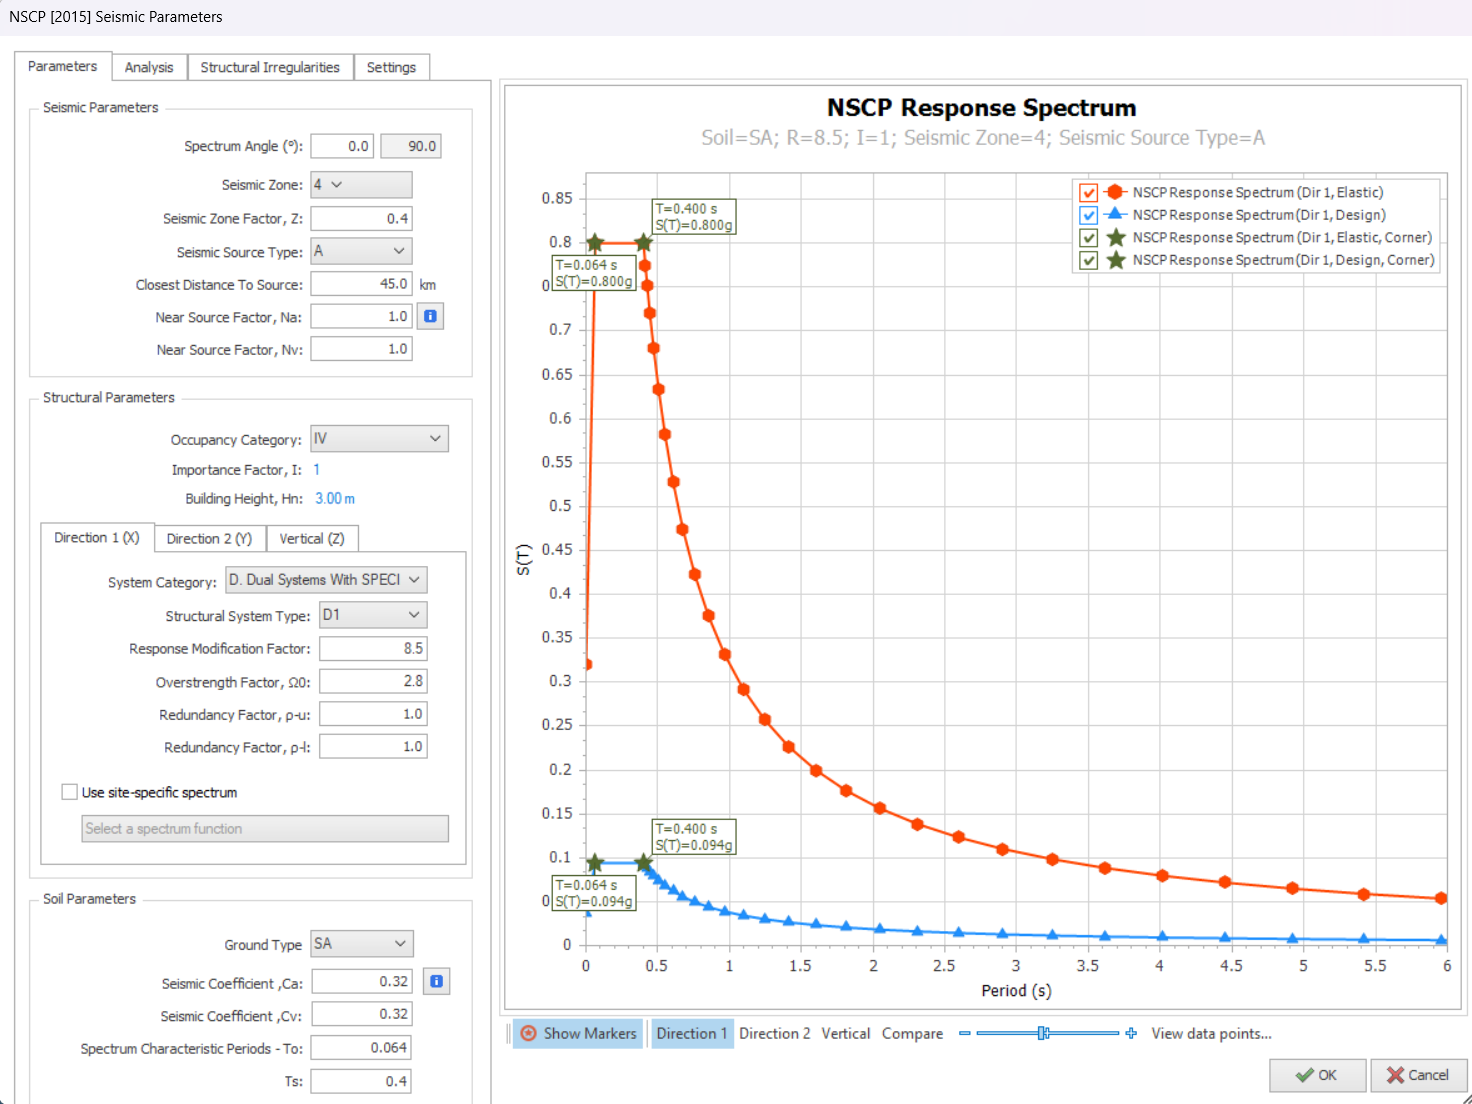
Task: Click the plus icon at the slider's right end
Action: tap(1131, 1033)
